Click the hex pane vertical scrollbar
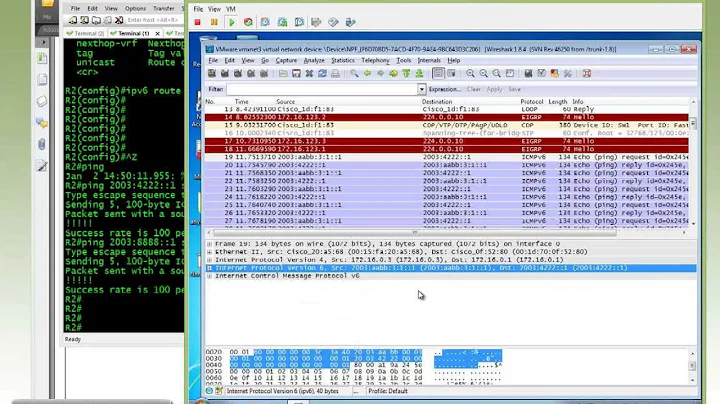 (692, 366)
